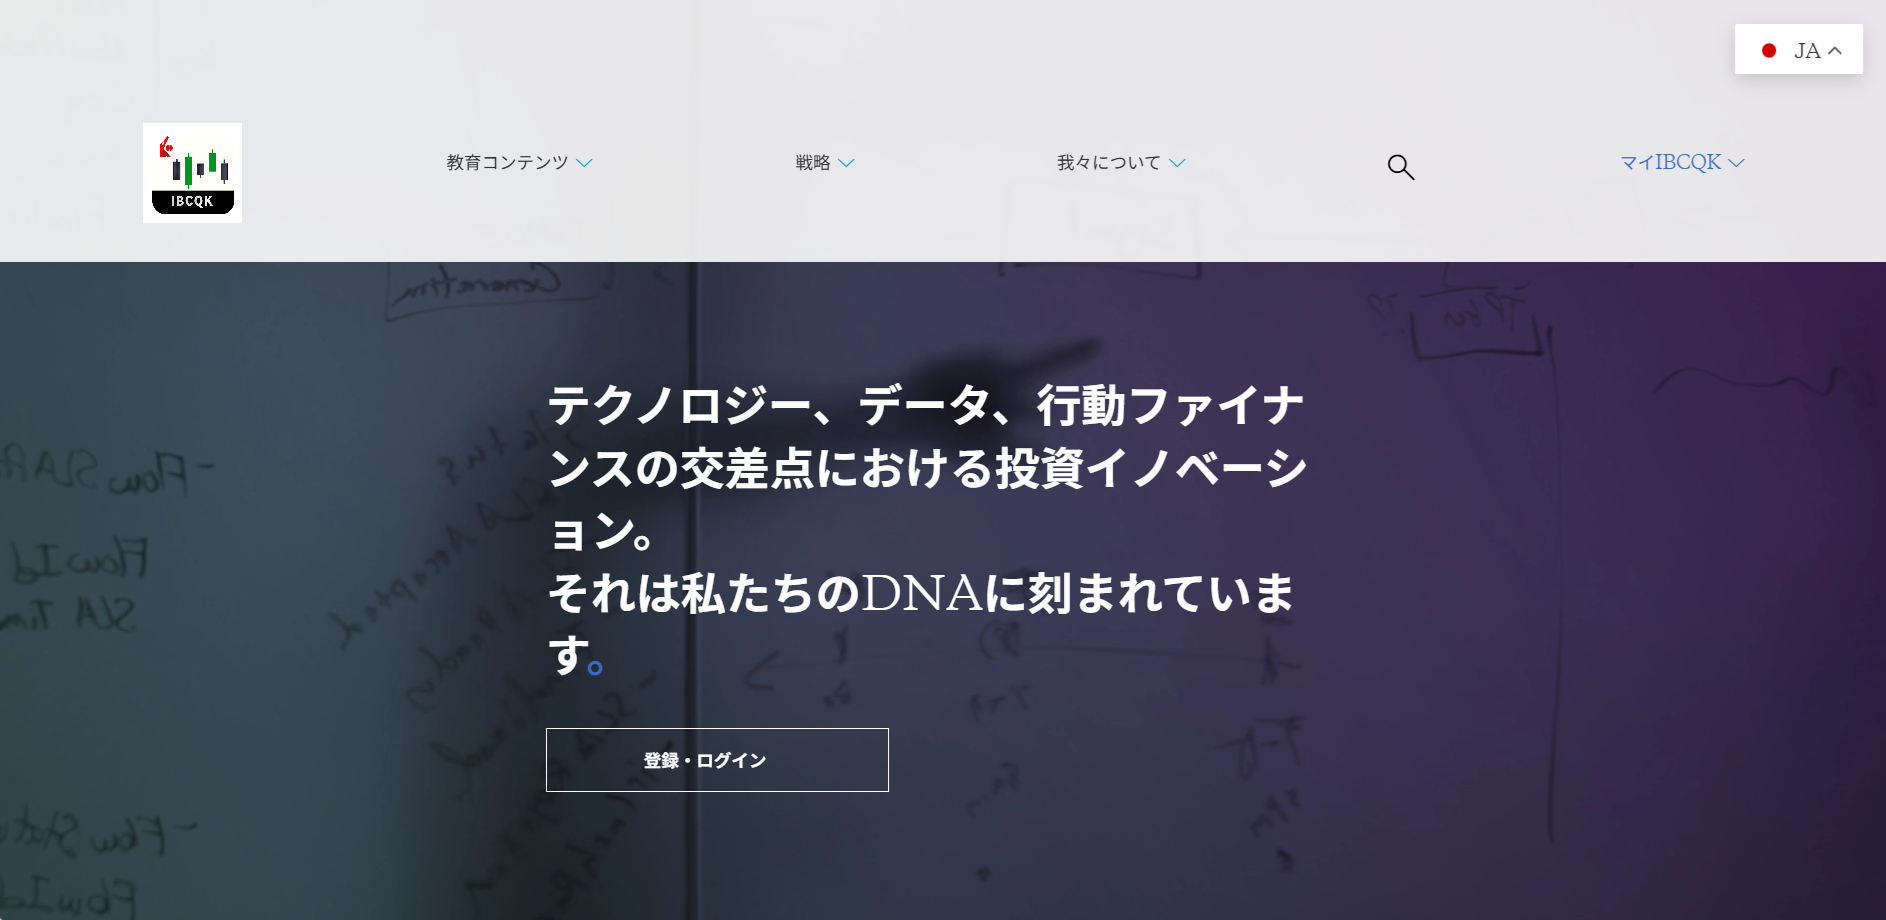Open search with the magnifier icon
This screenshot has width=1886, height=920.
pyautogui.click(x=1401, y=167)
